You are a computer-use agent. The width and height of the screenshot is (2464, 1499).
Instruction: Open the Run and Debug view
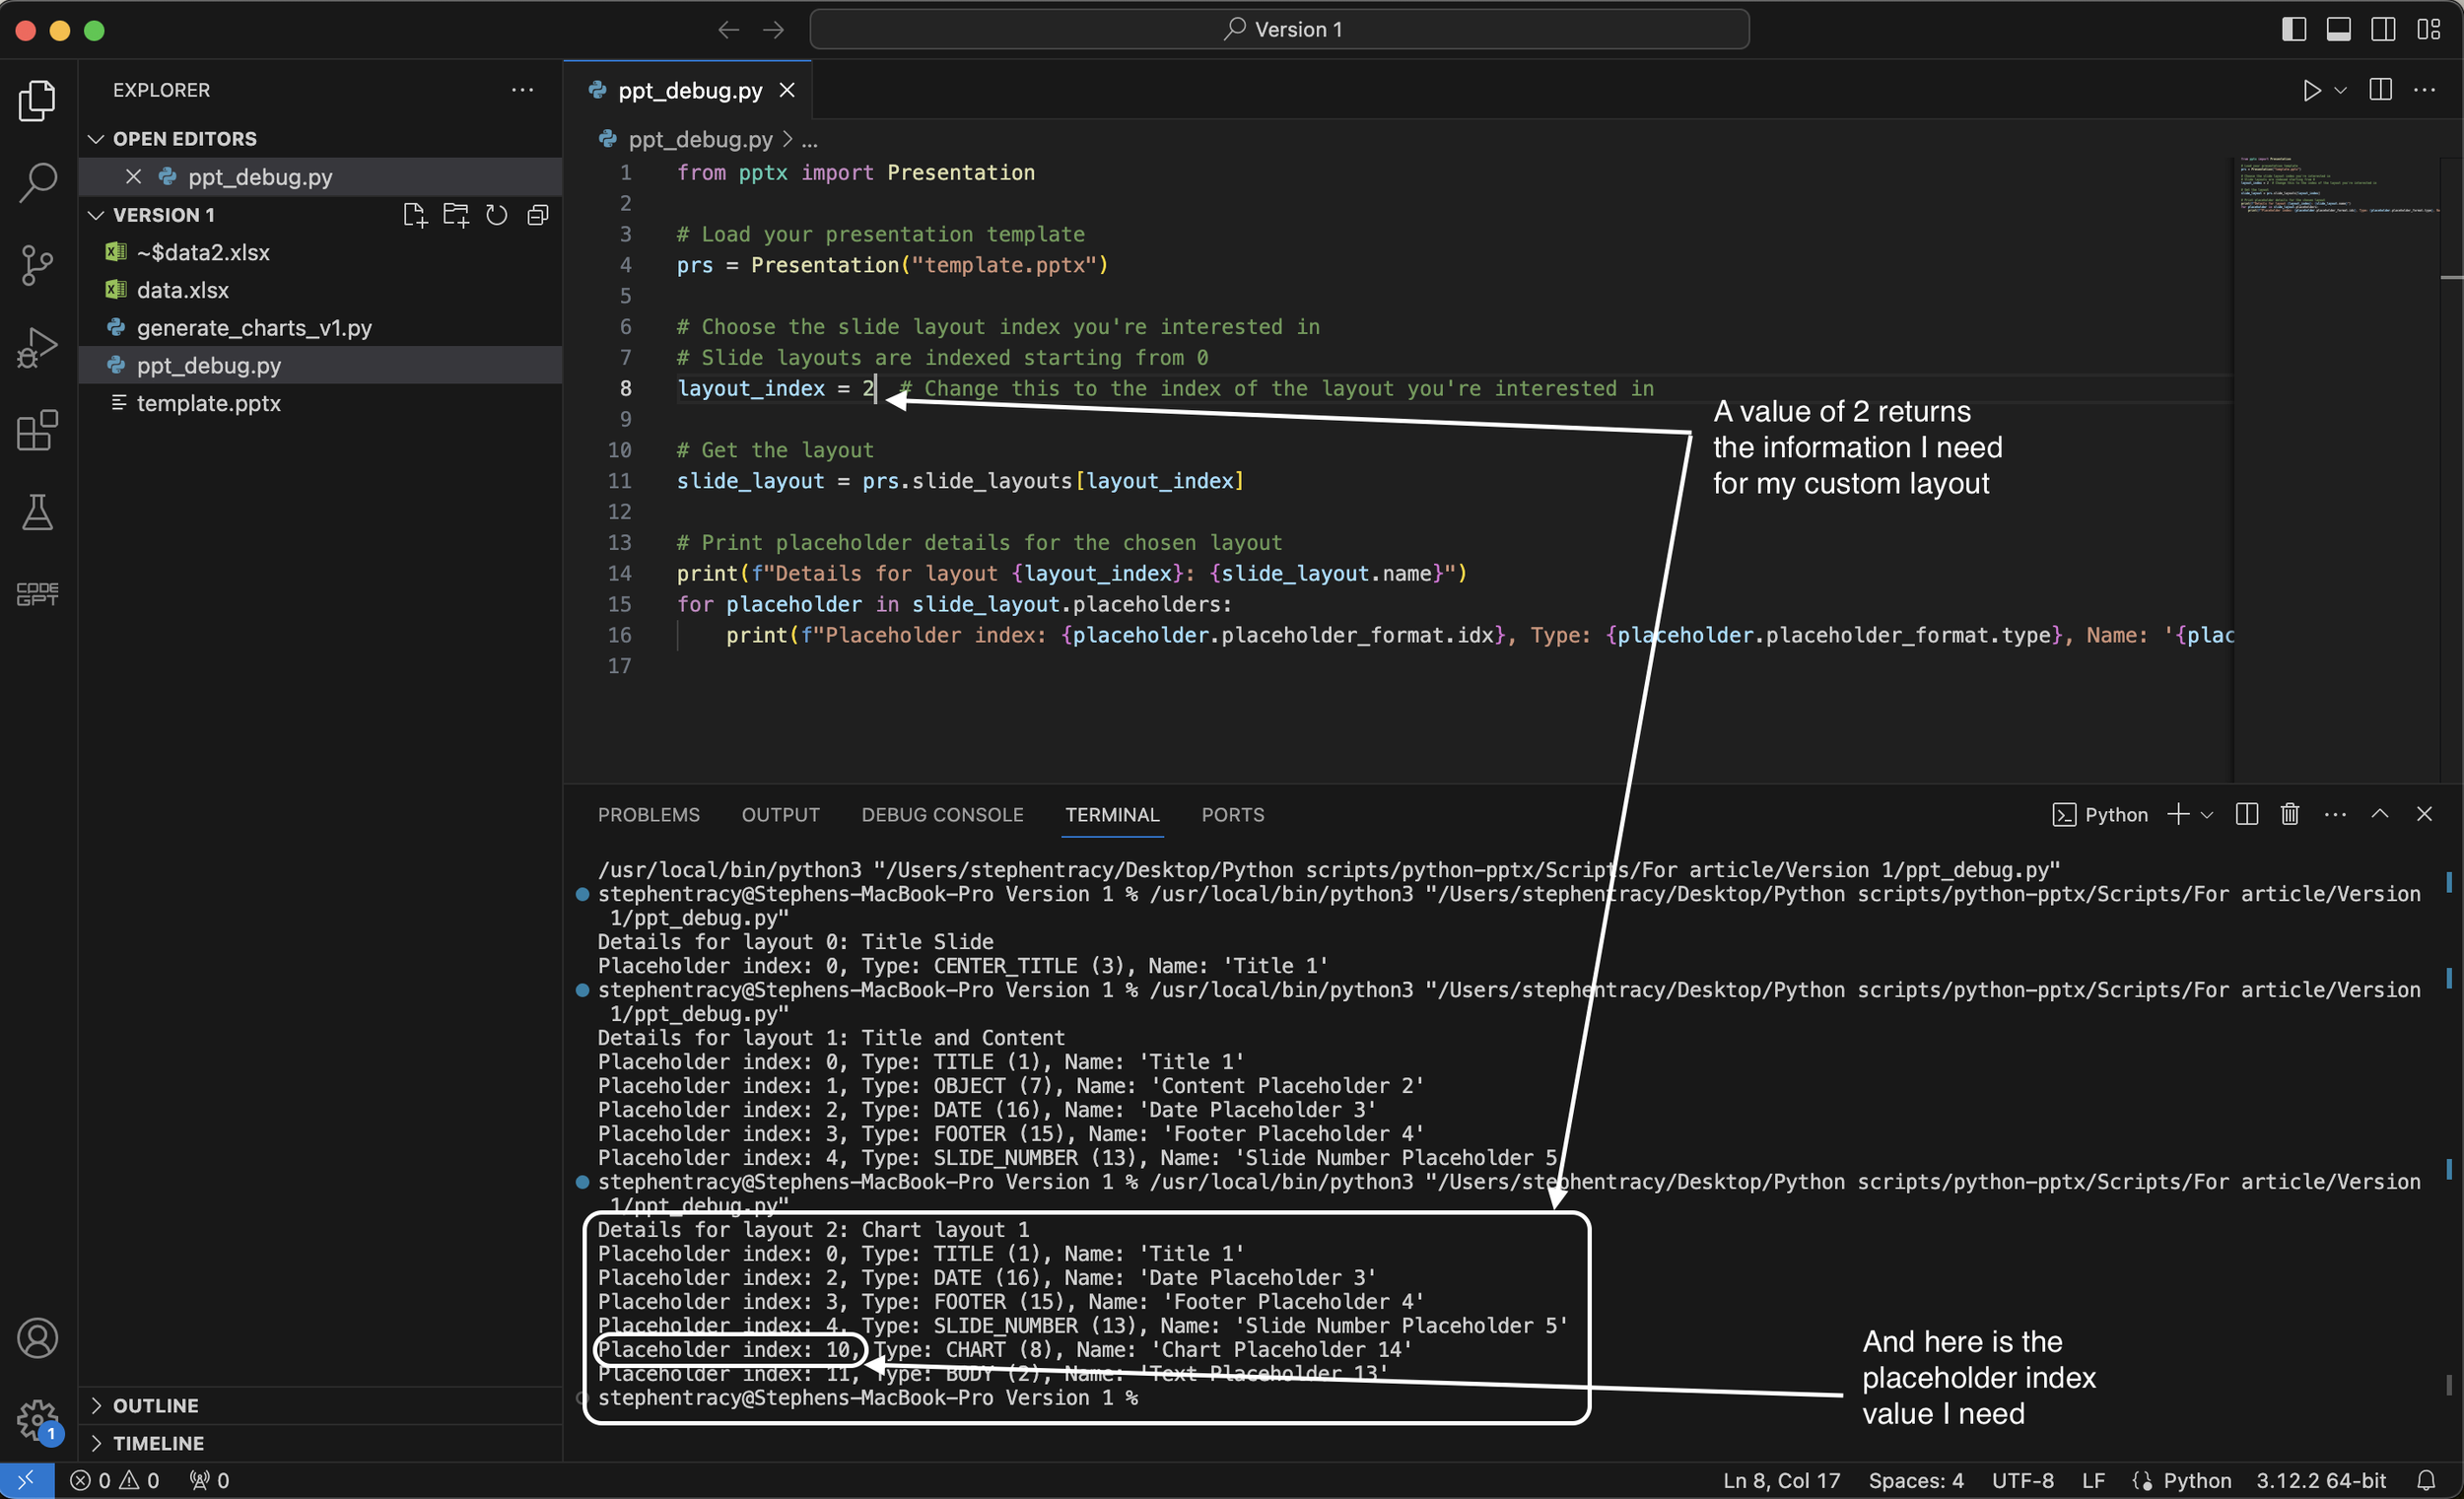click(x=38, y=348)
